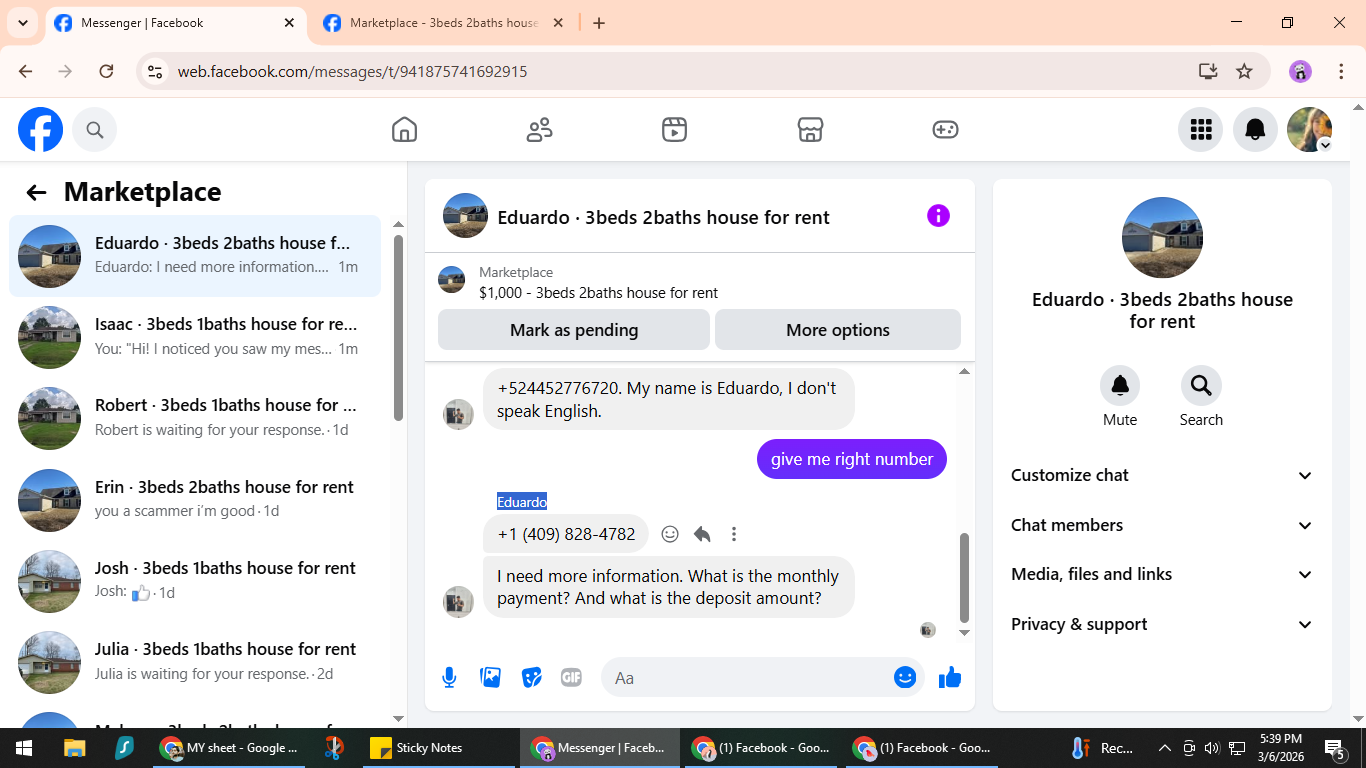
Task: View site information icon in address bar
Action: tap(154, 72)
